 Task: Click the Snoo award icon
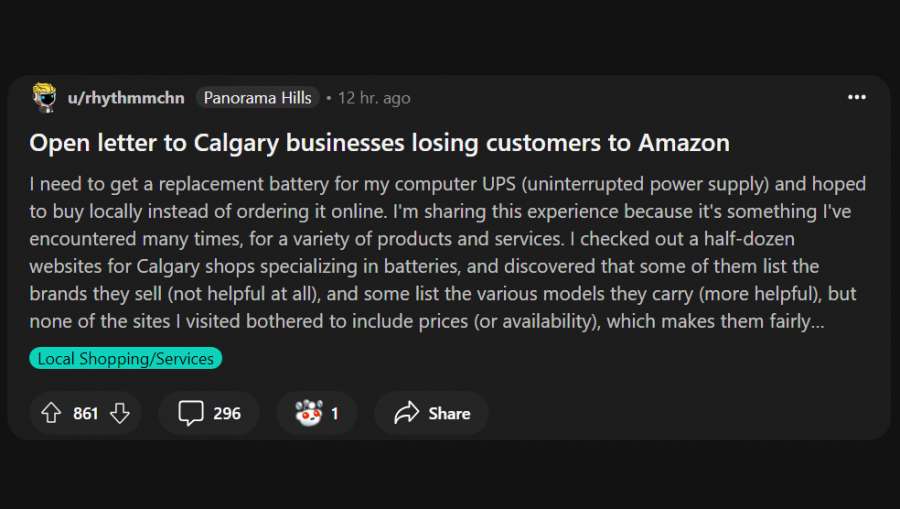tap(308, 413)
